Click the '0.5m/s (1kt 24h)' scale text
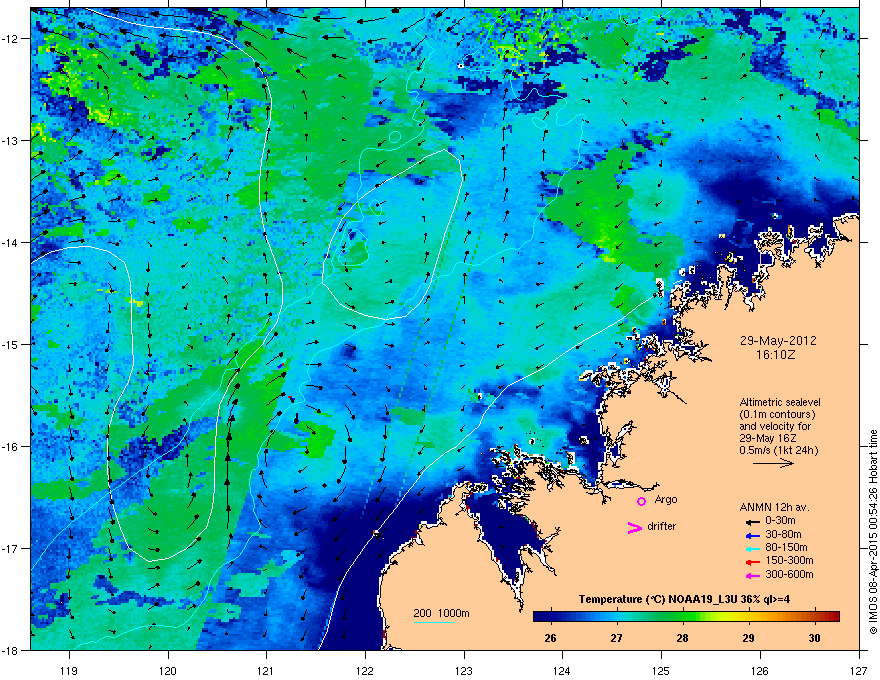Viewport: 880px width, 680px height. (x=778, y=451)
